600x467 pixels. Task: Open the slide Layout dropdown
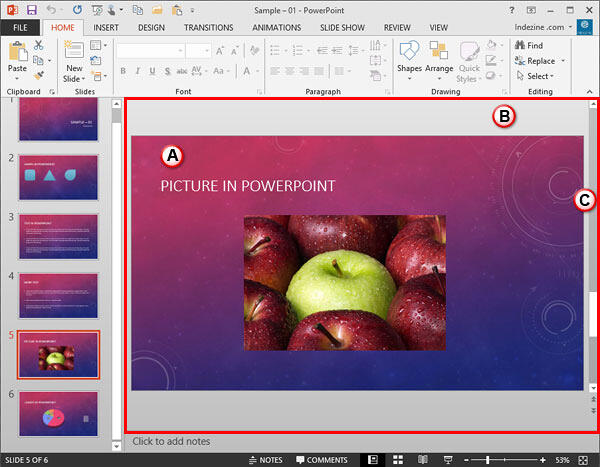pos(98,45)
